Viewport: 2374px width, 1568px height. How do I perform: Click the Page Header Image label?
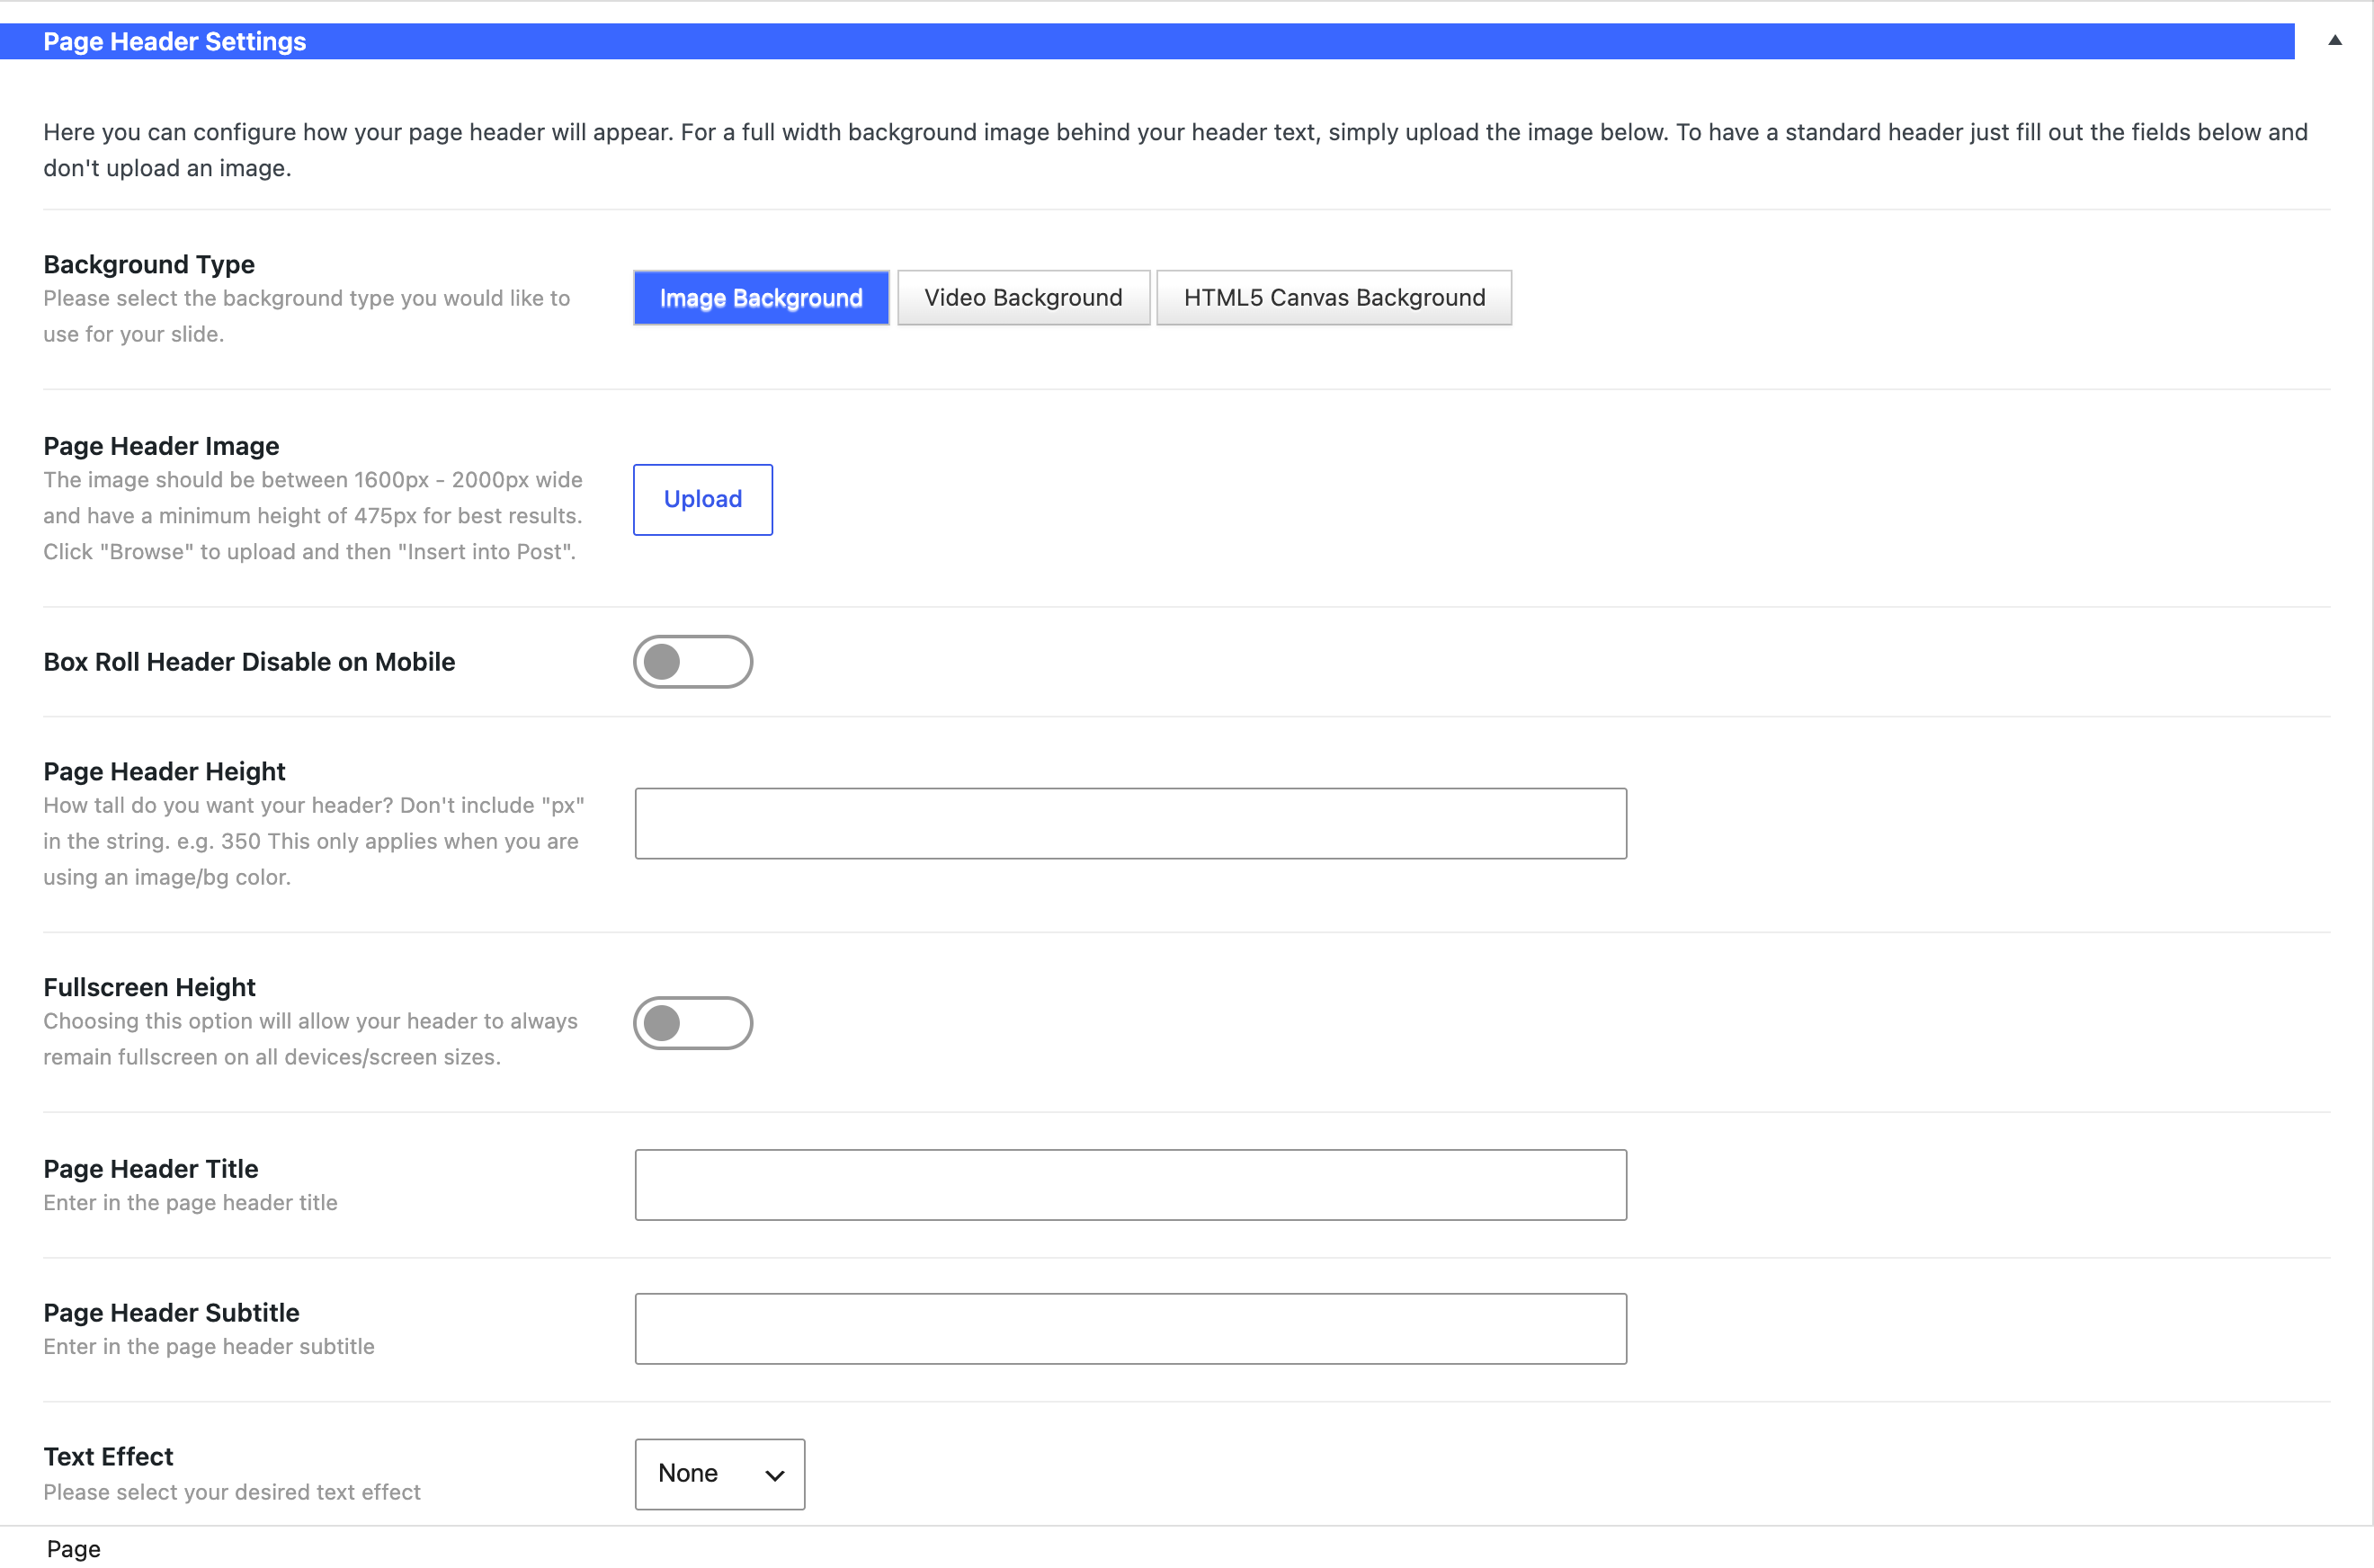pos(161,446)
